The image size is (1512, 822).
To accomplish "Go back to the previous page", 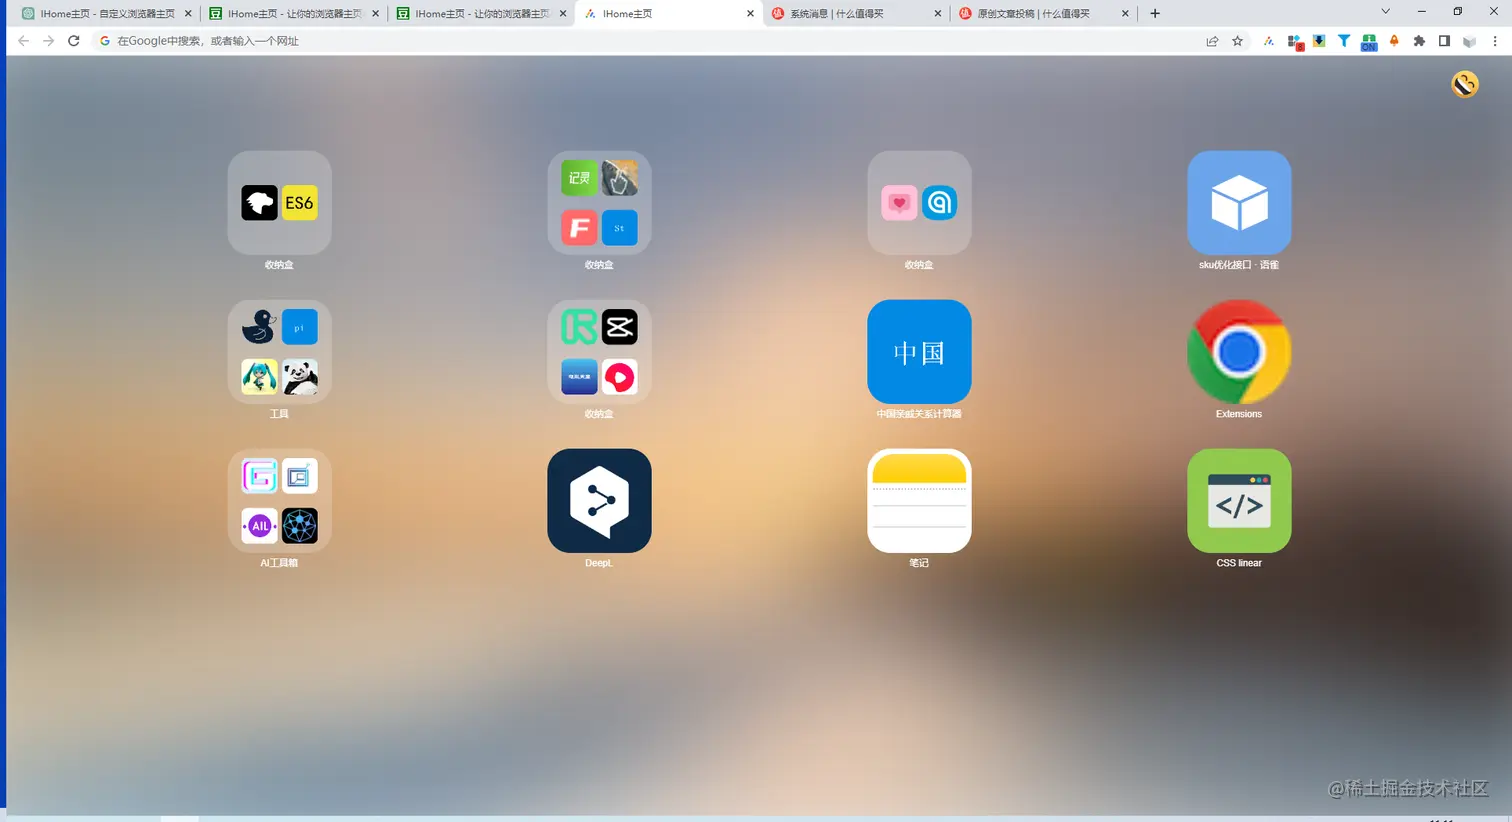I will pos(23,41).
